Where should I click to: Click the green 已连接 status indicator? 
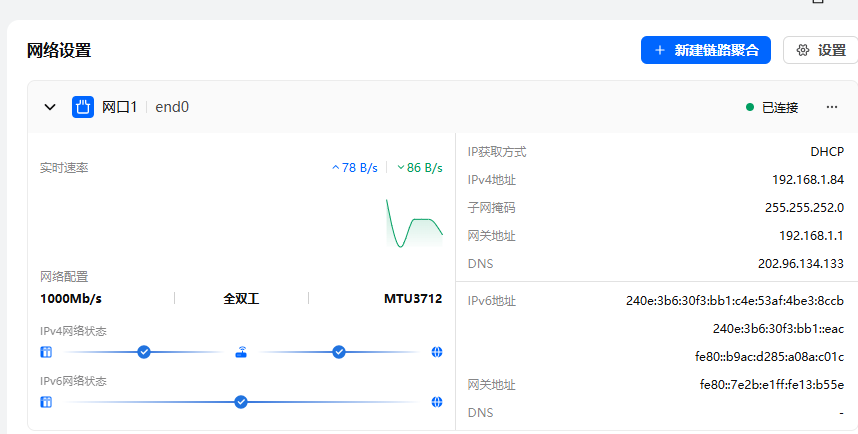(x=772, y=107)
